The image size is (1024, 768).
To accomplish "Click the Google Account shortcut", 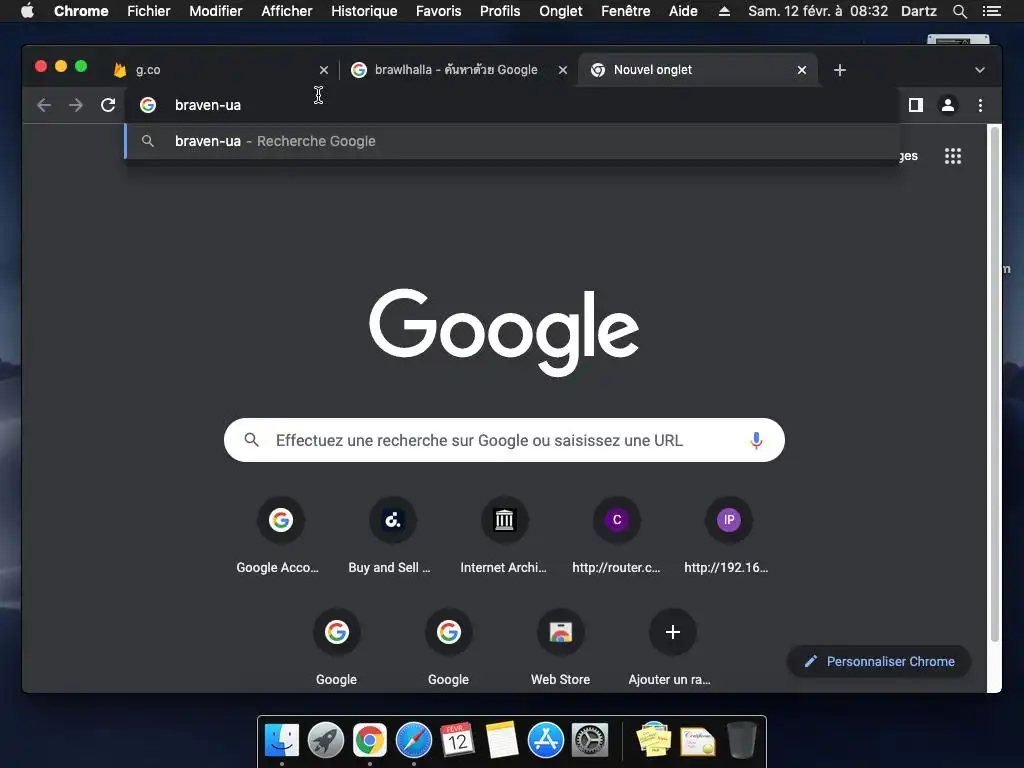I will point(280,536).
